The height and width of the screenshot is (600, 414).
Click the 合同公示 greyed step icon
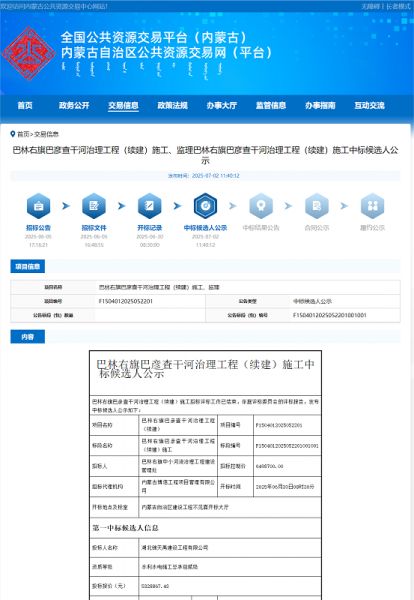pyautogui.click(x=317, y=206)
